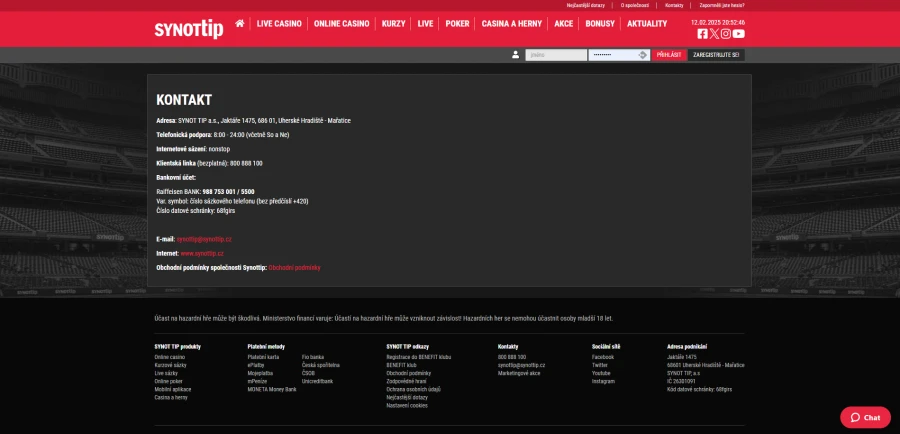Open AKTUALITY menu item
This screenshot has height=434, width=900.
click(647, 24)
